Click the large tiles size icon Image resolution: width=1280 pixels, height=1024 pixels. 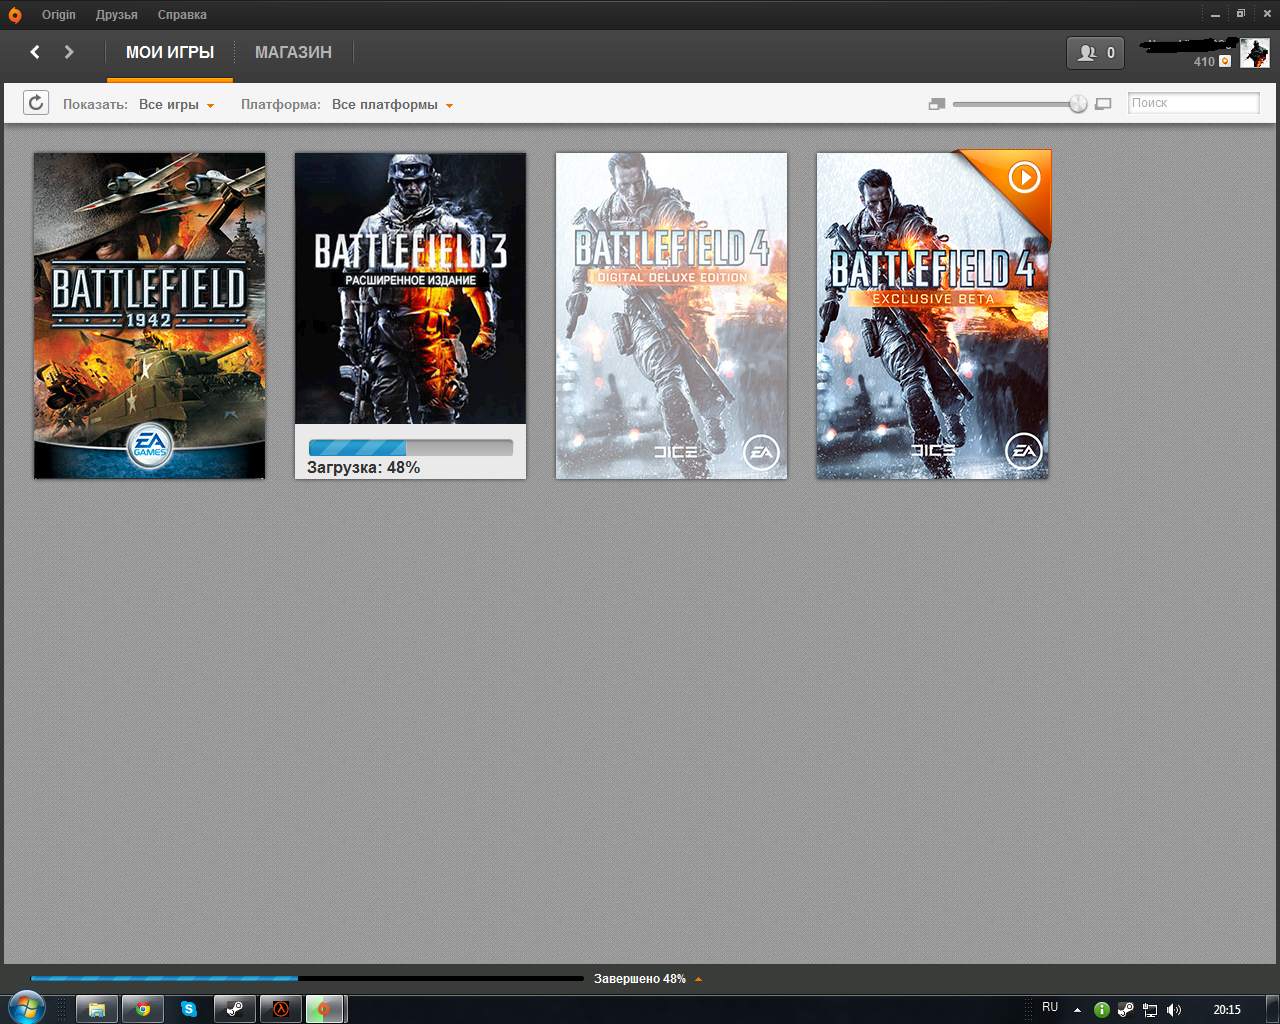[x=1103, y=104]
